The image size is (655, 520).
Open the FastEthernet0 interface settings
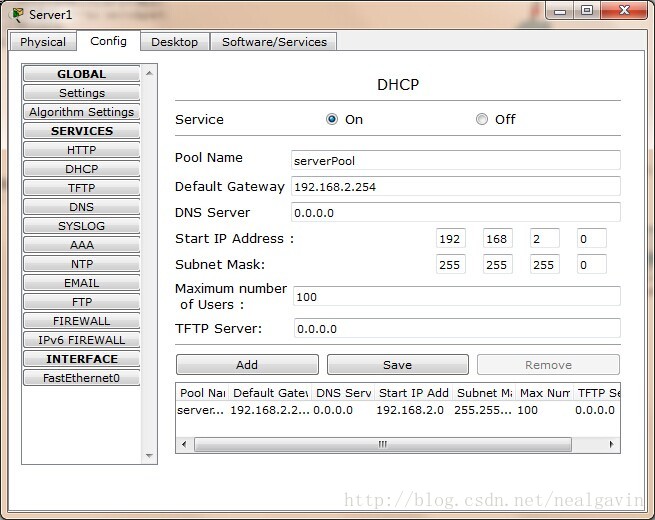[81, 378]
